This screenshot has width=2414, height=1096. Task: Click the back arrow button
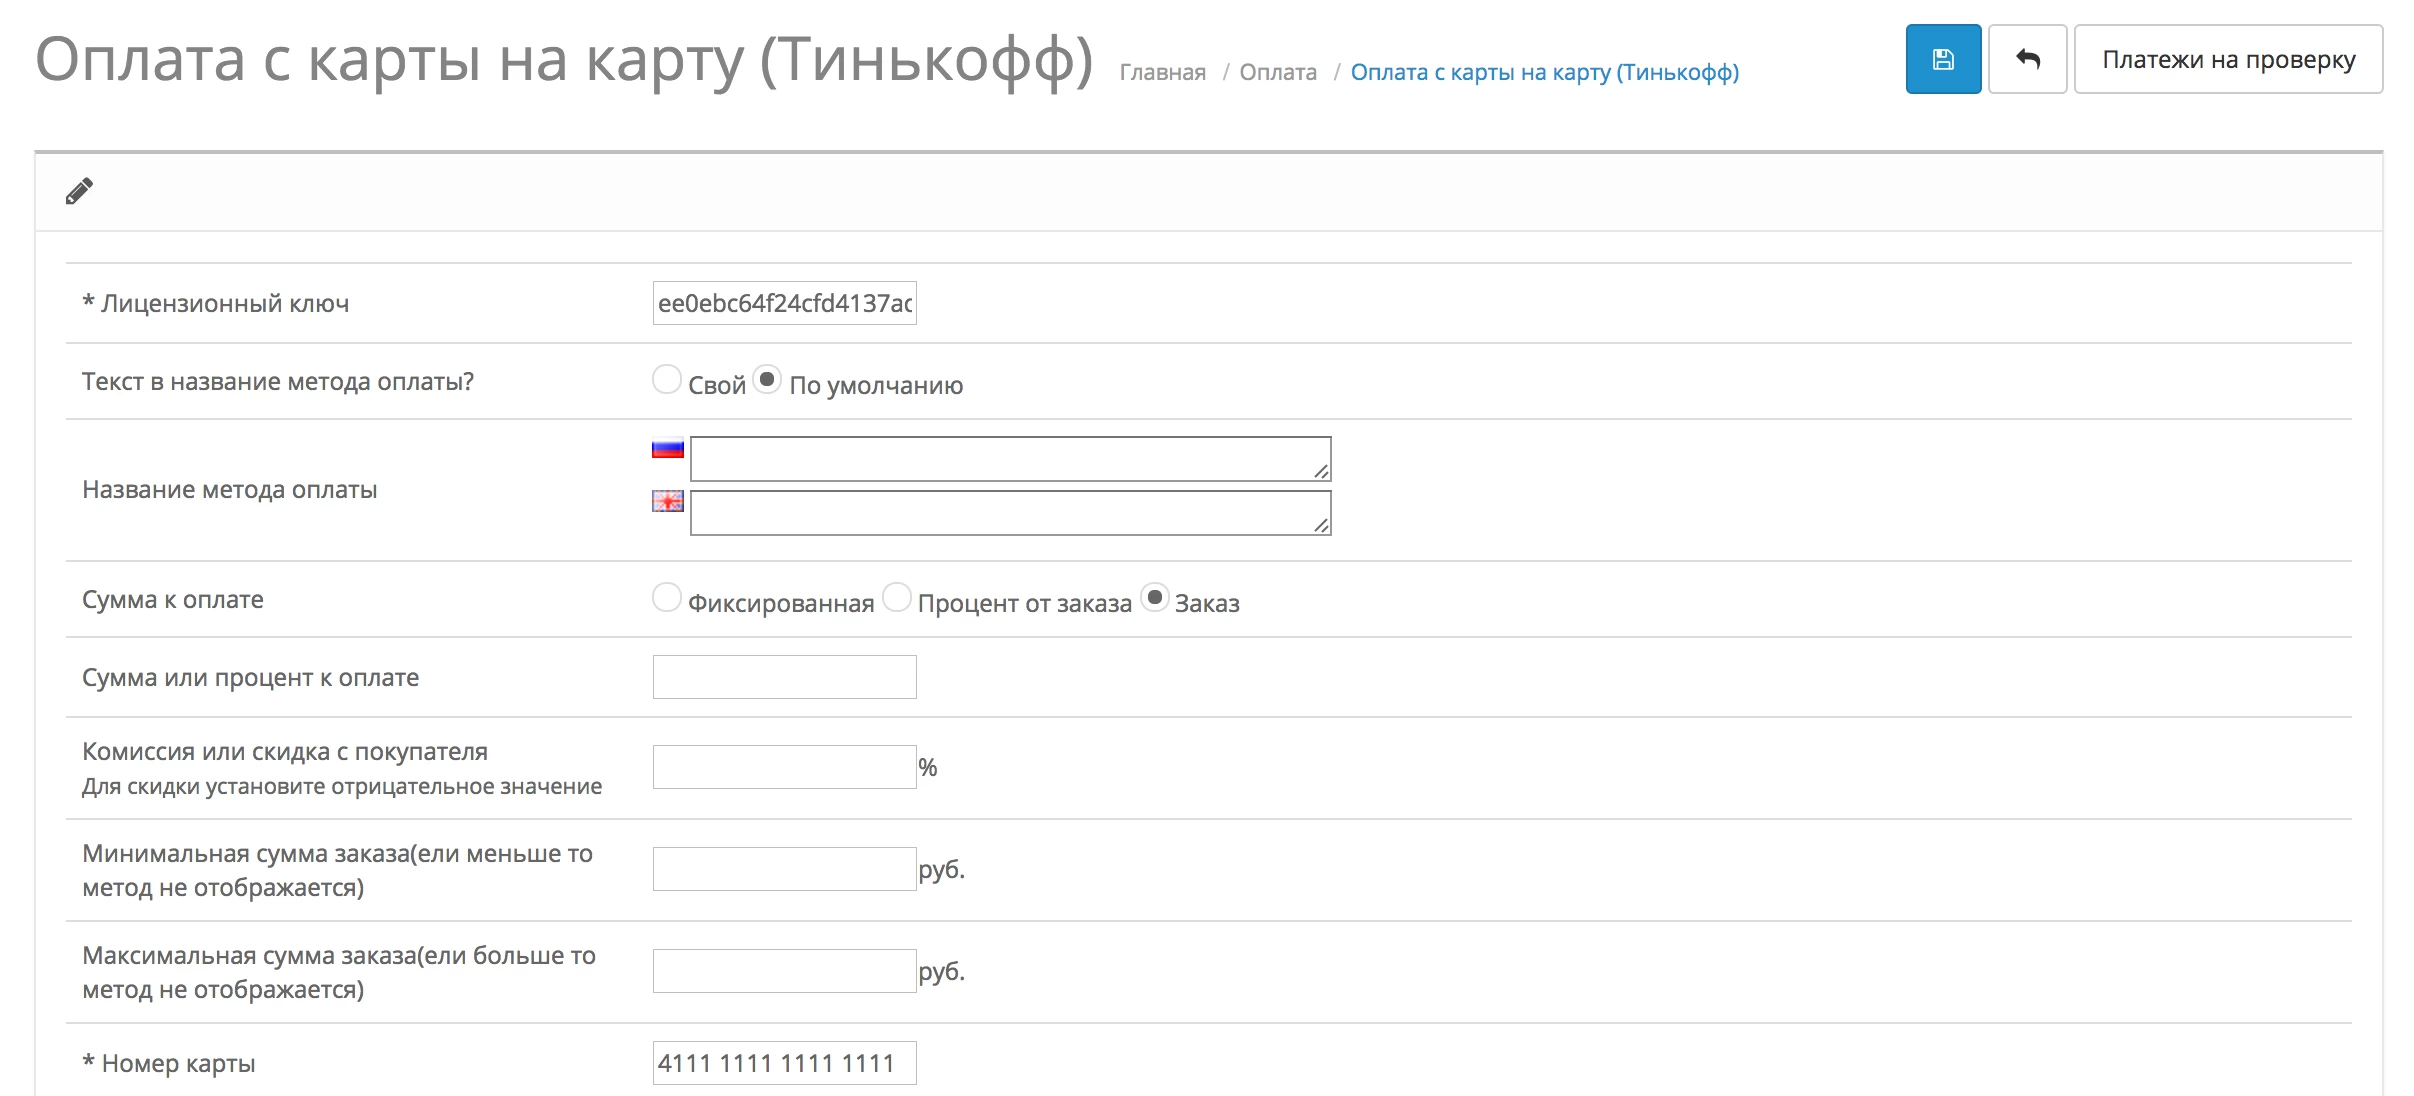click(2027, 59)
